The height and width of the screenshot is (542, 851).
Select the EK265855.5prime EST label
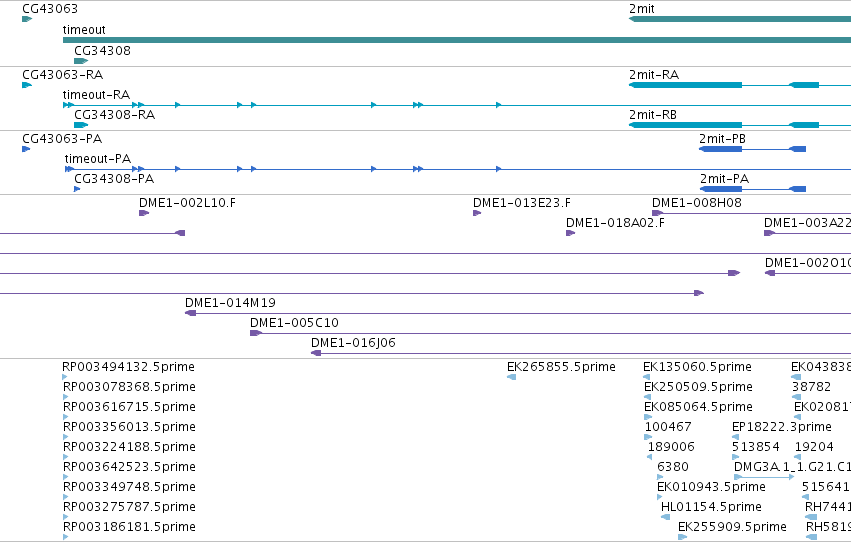tap(561, 367)
